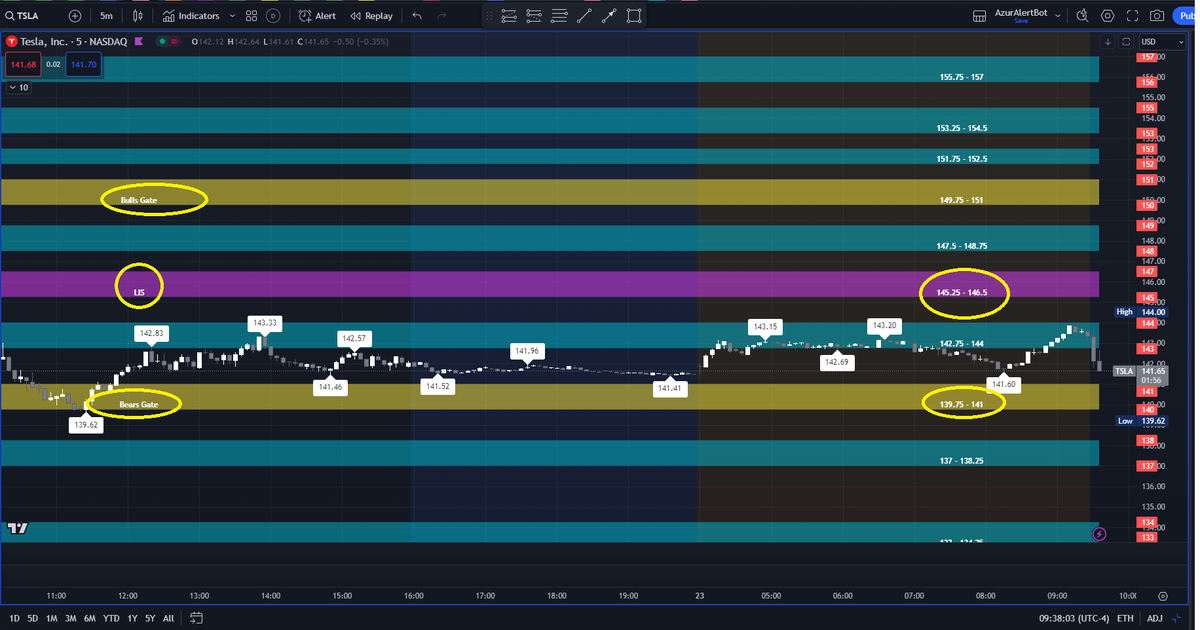Switch range to 6M
The height and width of the screenshot is (630, 1200).
tap(90, 618)
